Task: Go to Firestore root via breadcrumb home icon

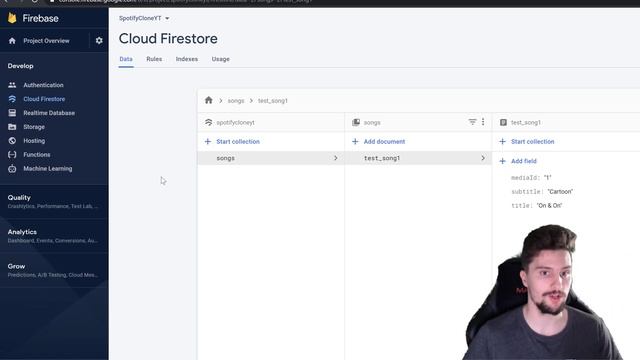Action: pos(209,100)
